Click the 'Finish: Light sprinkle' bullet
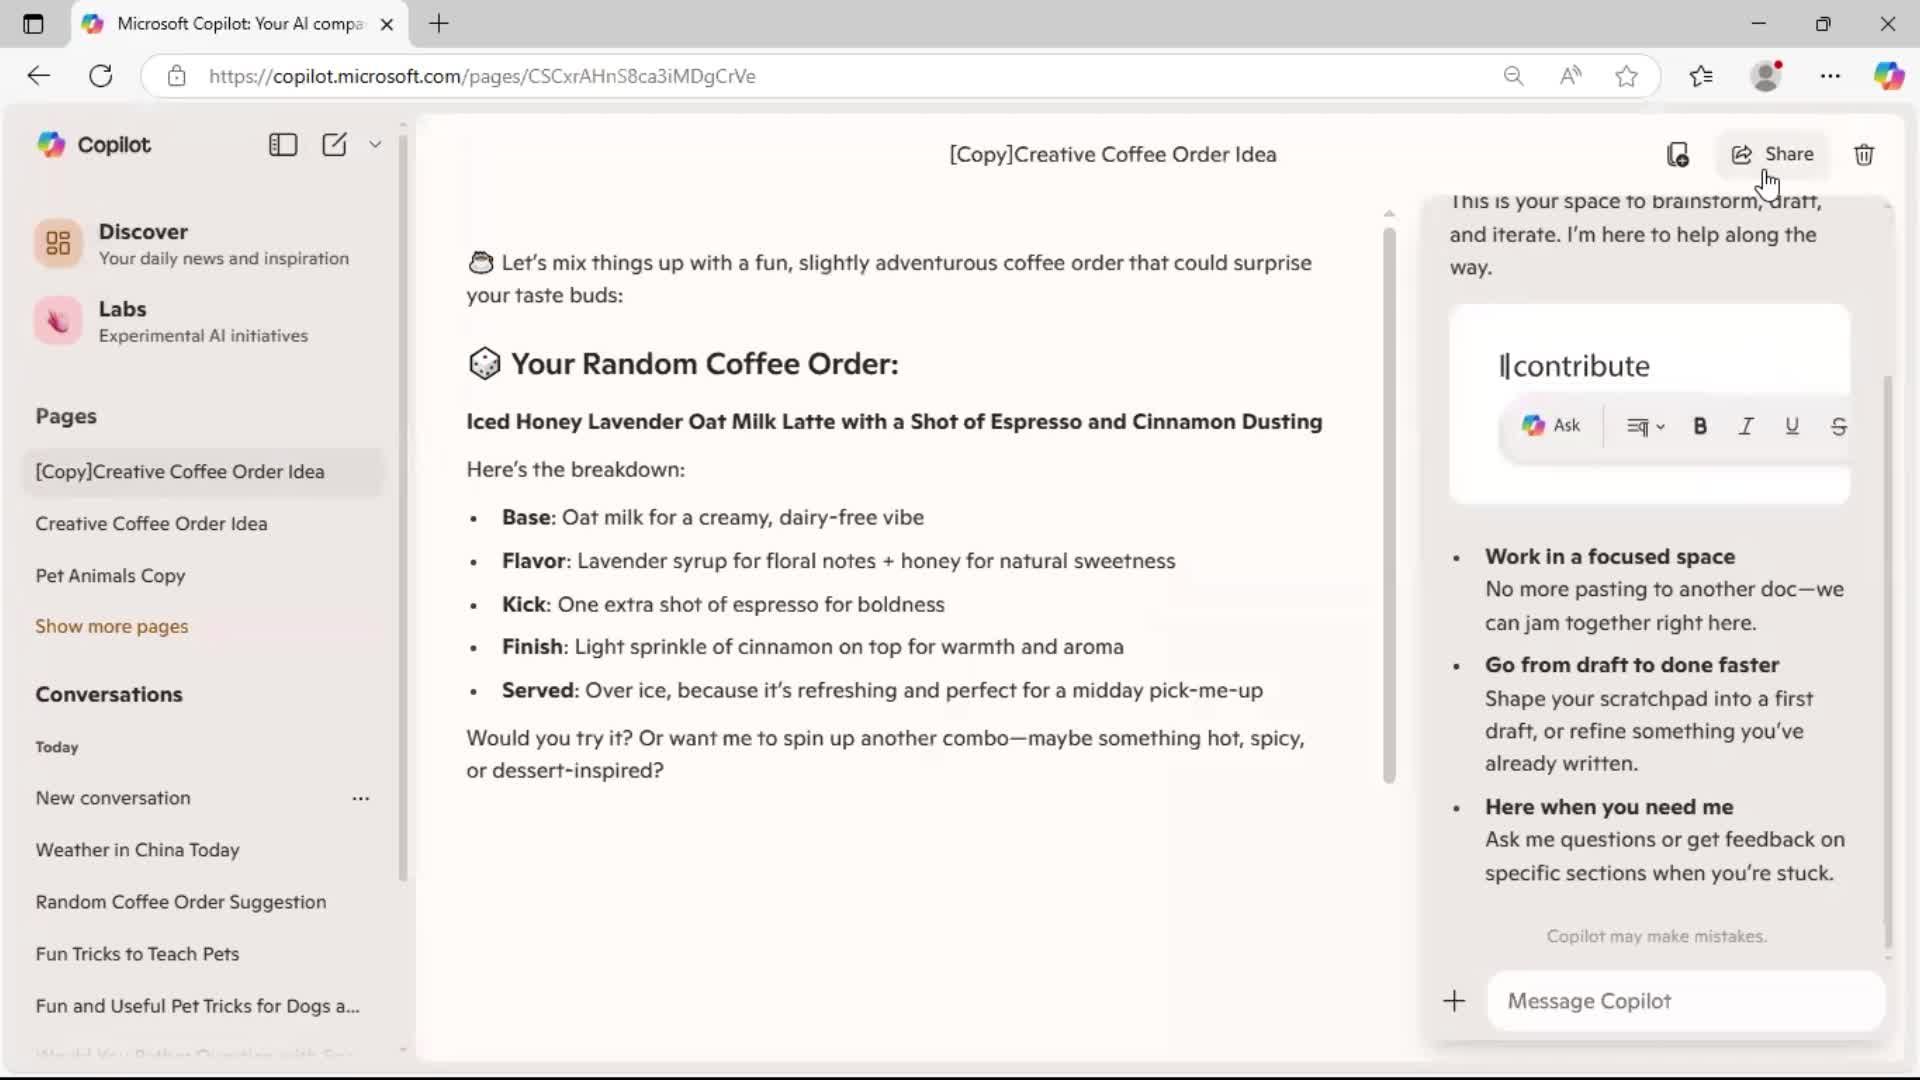Screen dimensions: 1920x1080 tap(812, 647)
